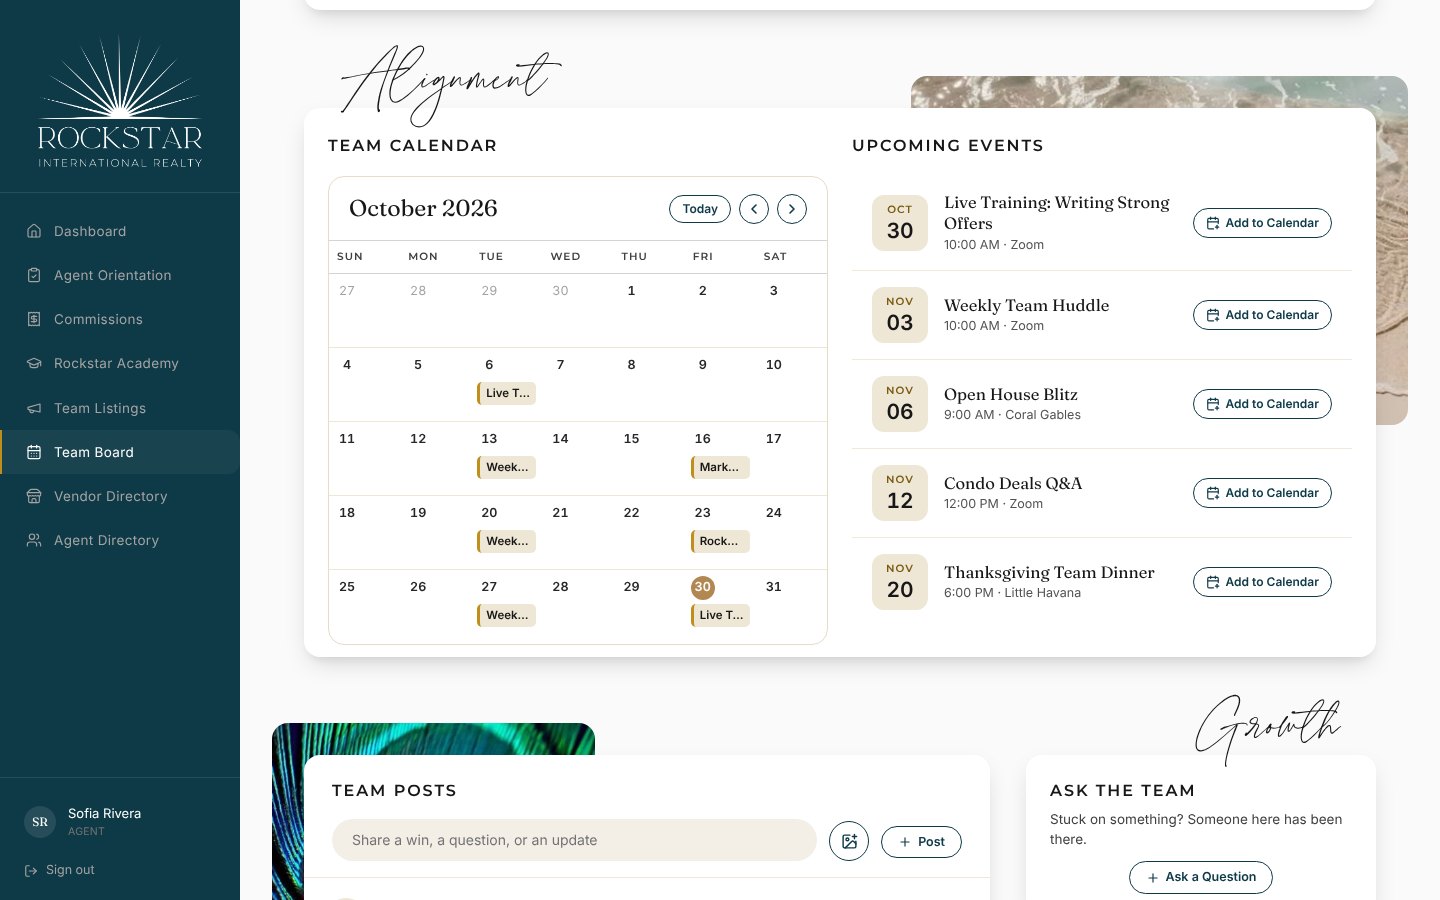This screenshot has width=1440, height=900.
Task: Add Open House Blitz to calendar
Action: 1262,404
